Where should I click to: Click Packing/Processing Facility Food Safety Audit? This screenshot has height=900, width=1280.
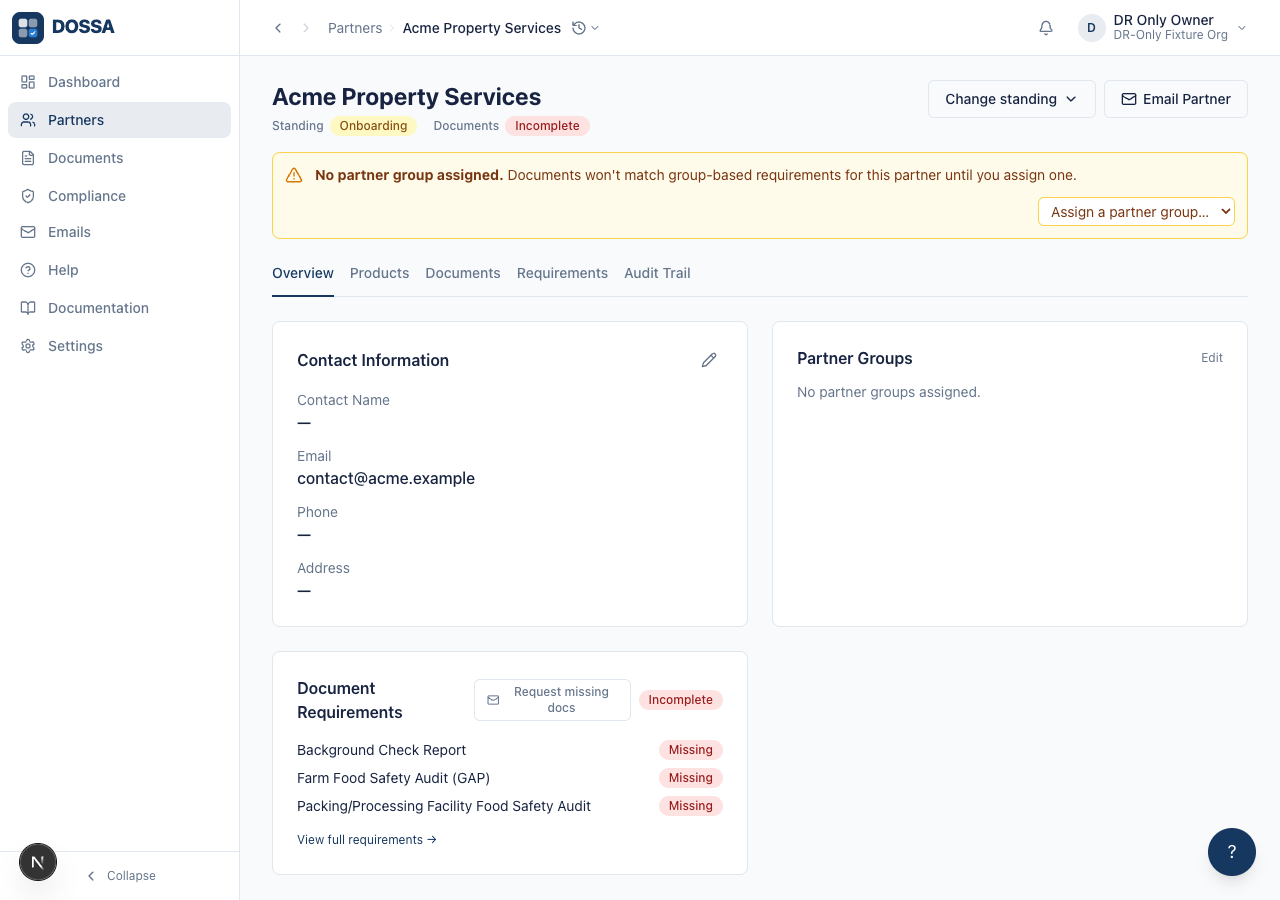444,806
